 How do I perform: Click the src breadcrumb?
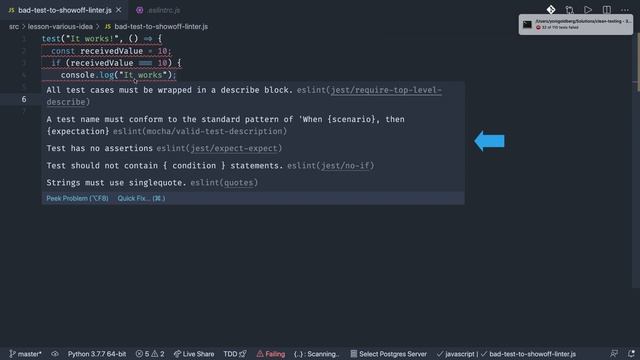point(14,27)
